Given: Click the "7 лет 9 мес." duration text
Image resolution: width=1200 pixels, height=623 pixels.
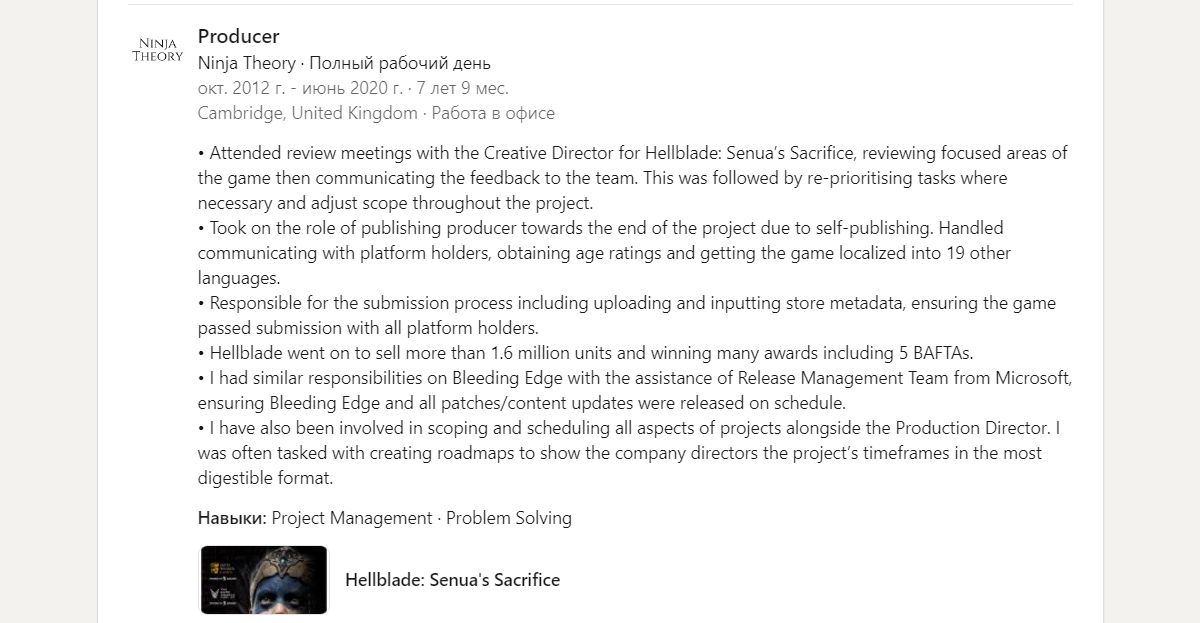Looking at the screenshot, I should [463, 88].
